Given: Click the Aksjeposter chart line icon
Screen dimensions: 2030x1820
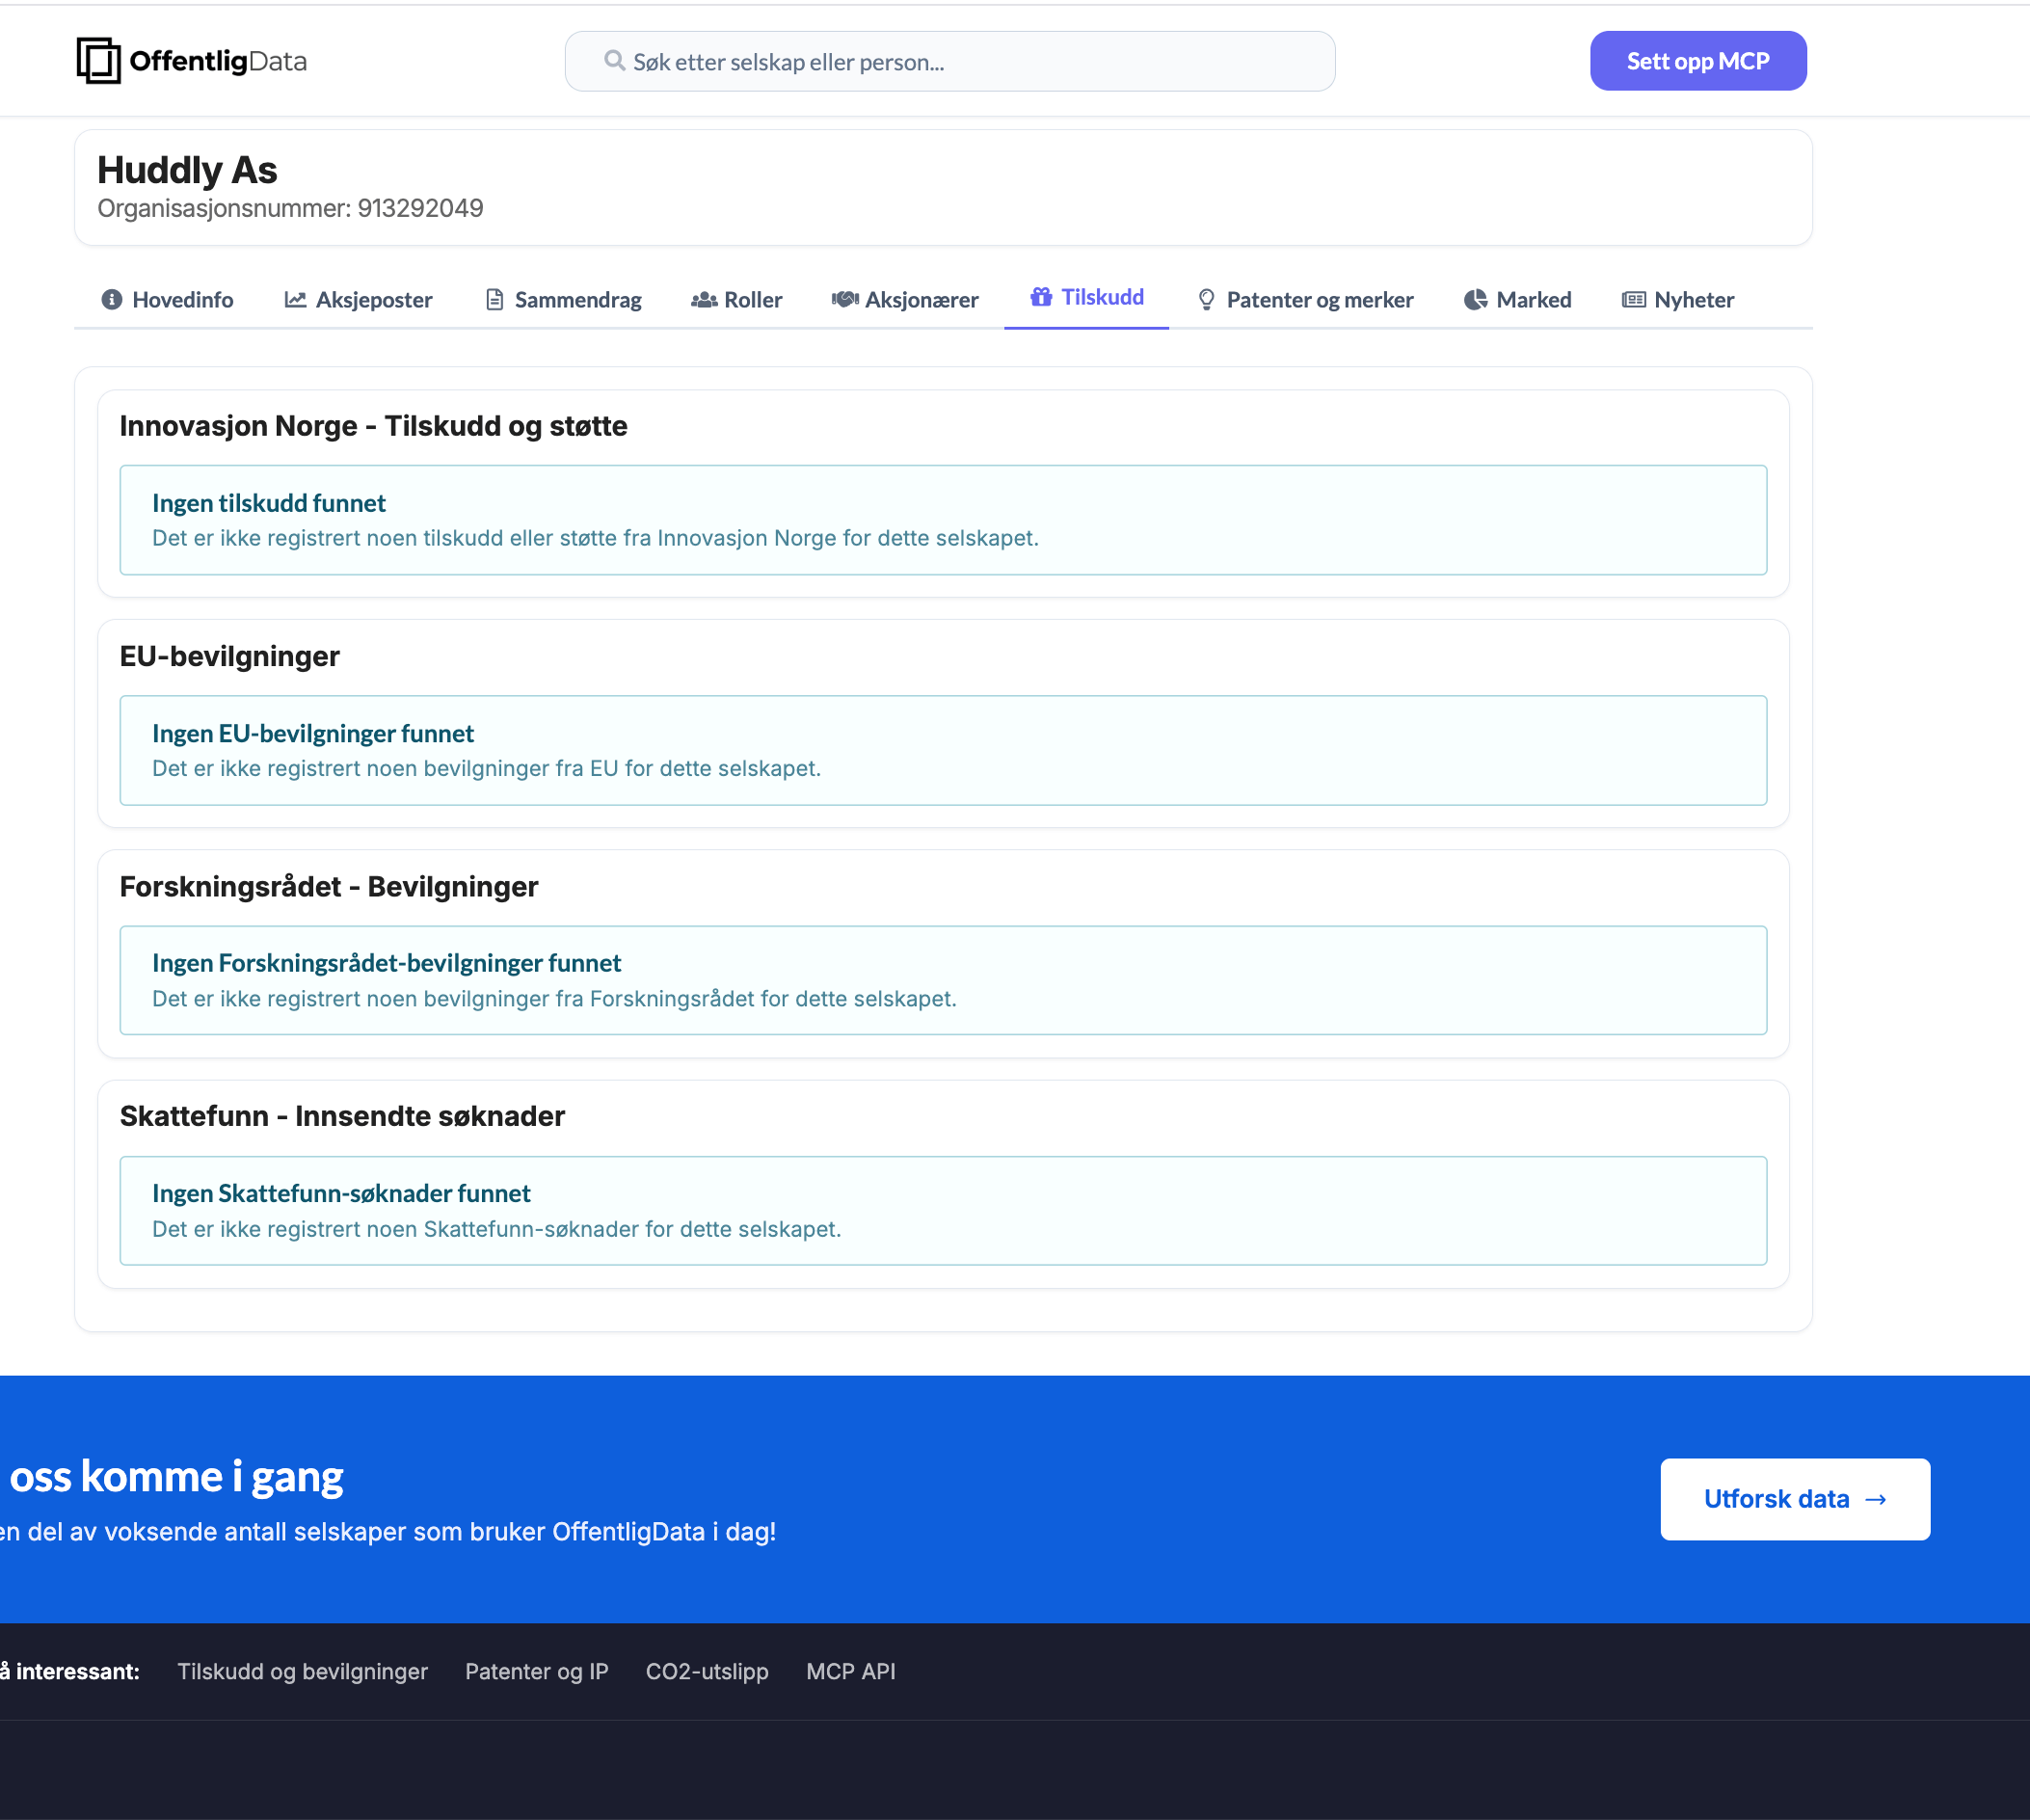Looking at the screenshot, I should [x=295, y=300].
